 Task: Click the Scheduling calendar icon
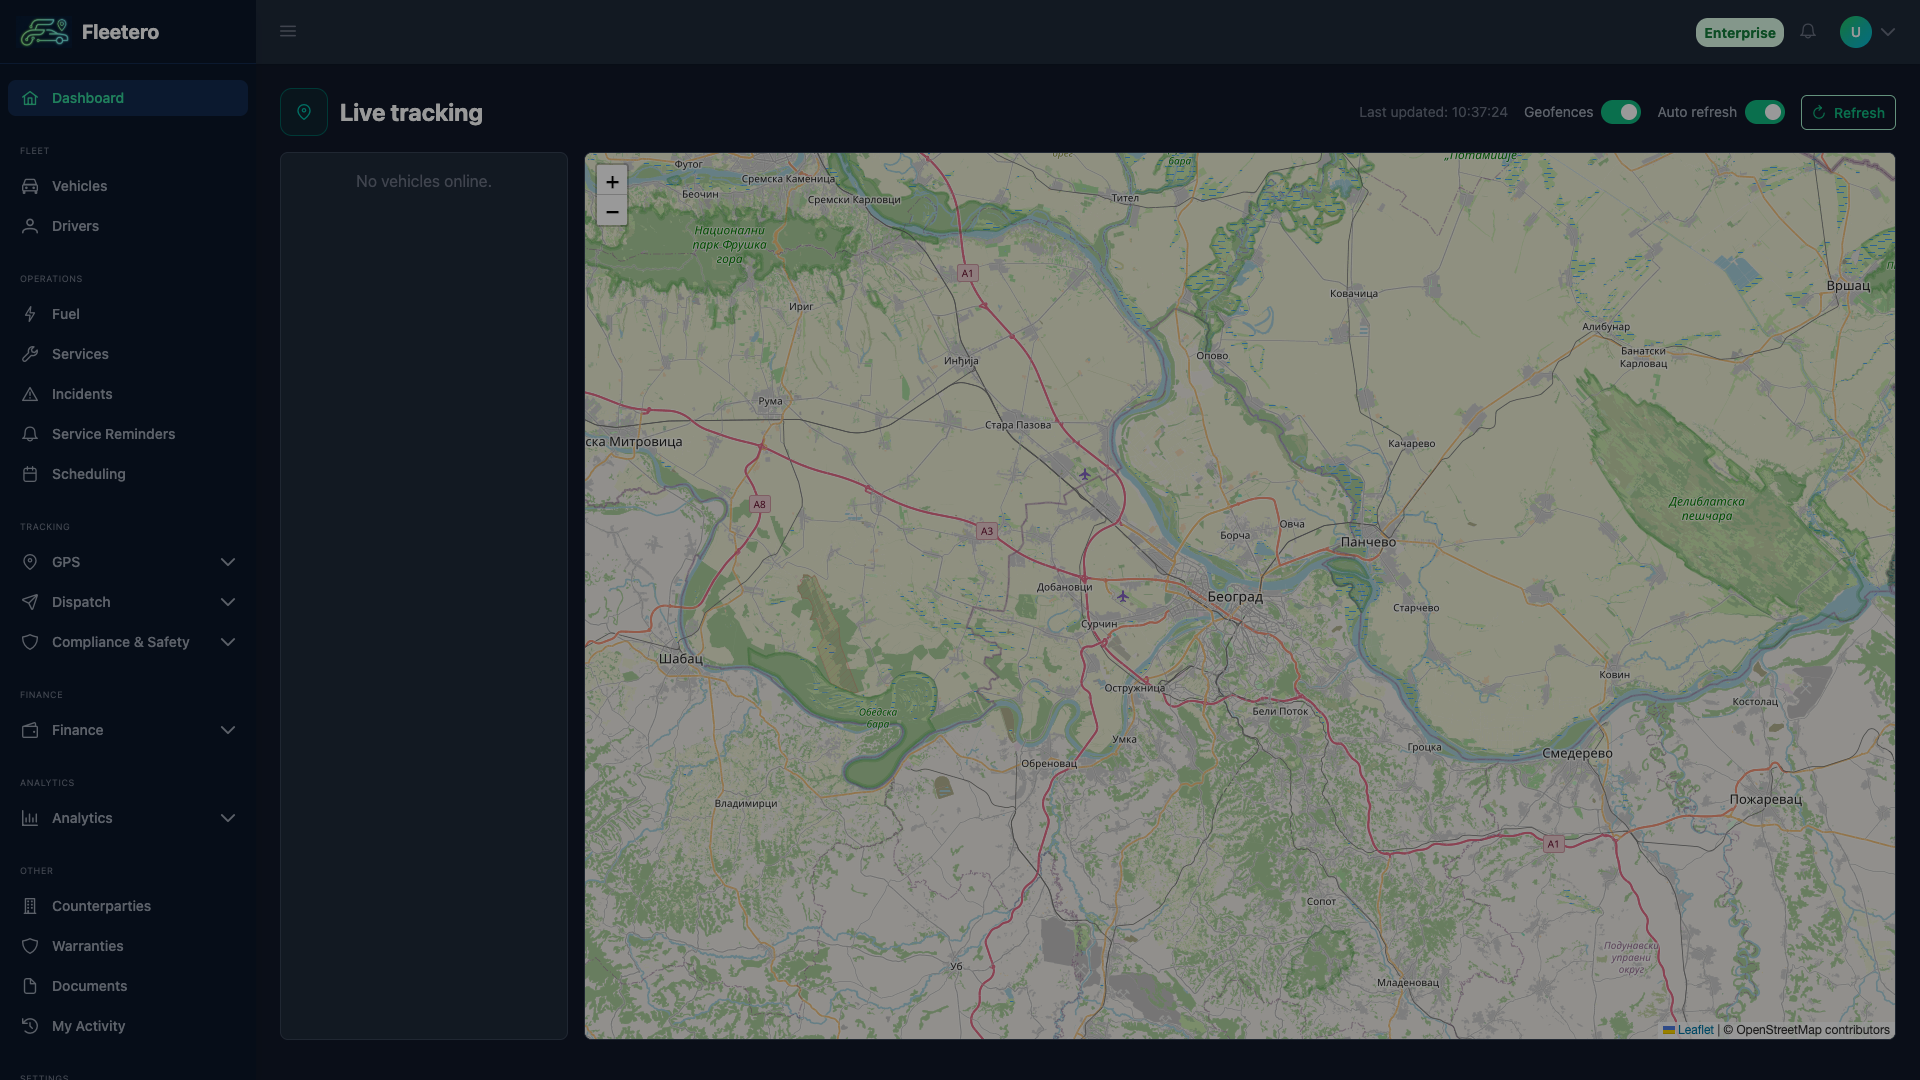[x=30, y=474]
